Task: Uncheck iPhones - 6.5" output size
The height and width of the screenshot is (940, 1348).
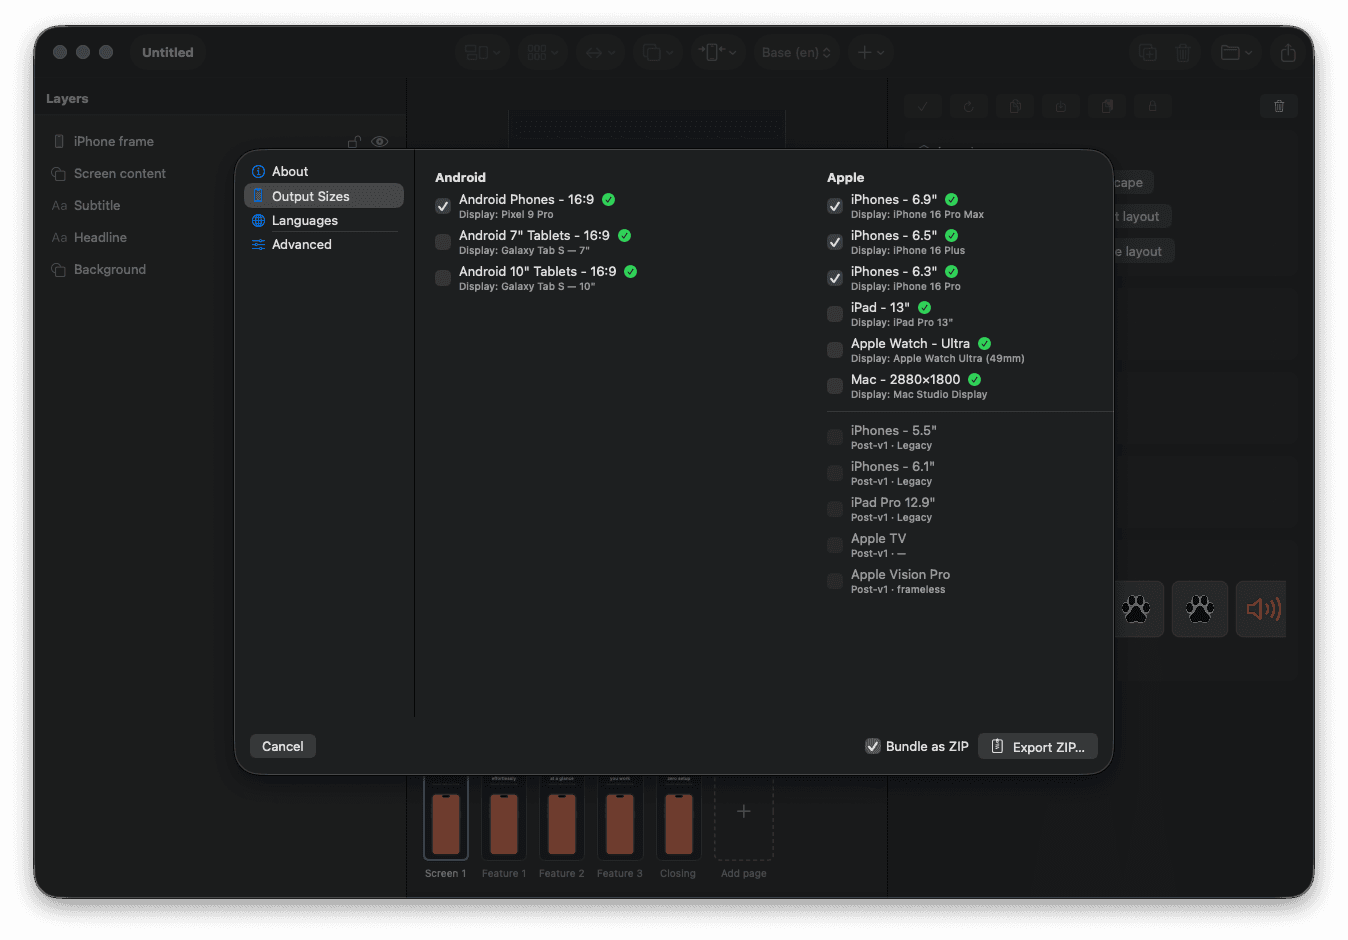Action: (835, 242)
